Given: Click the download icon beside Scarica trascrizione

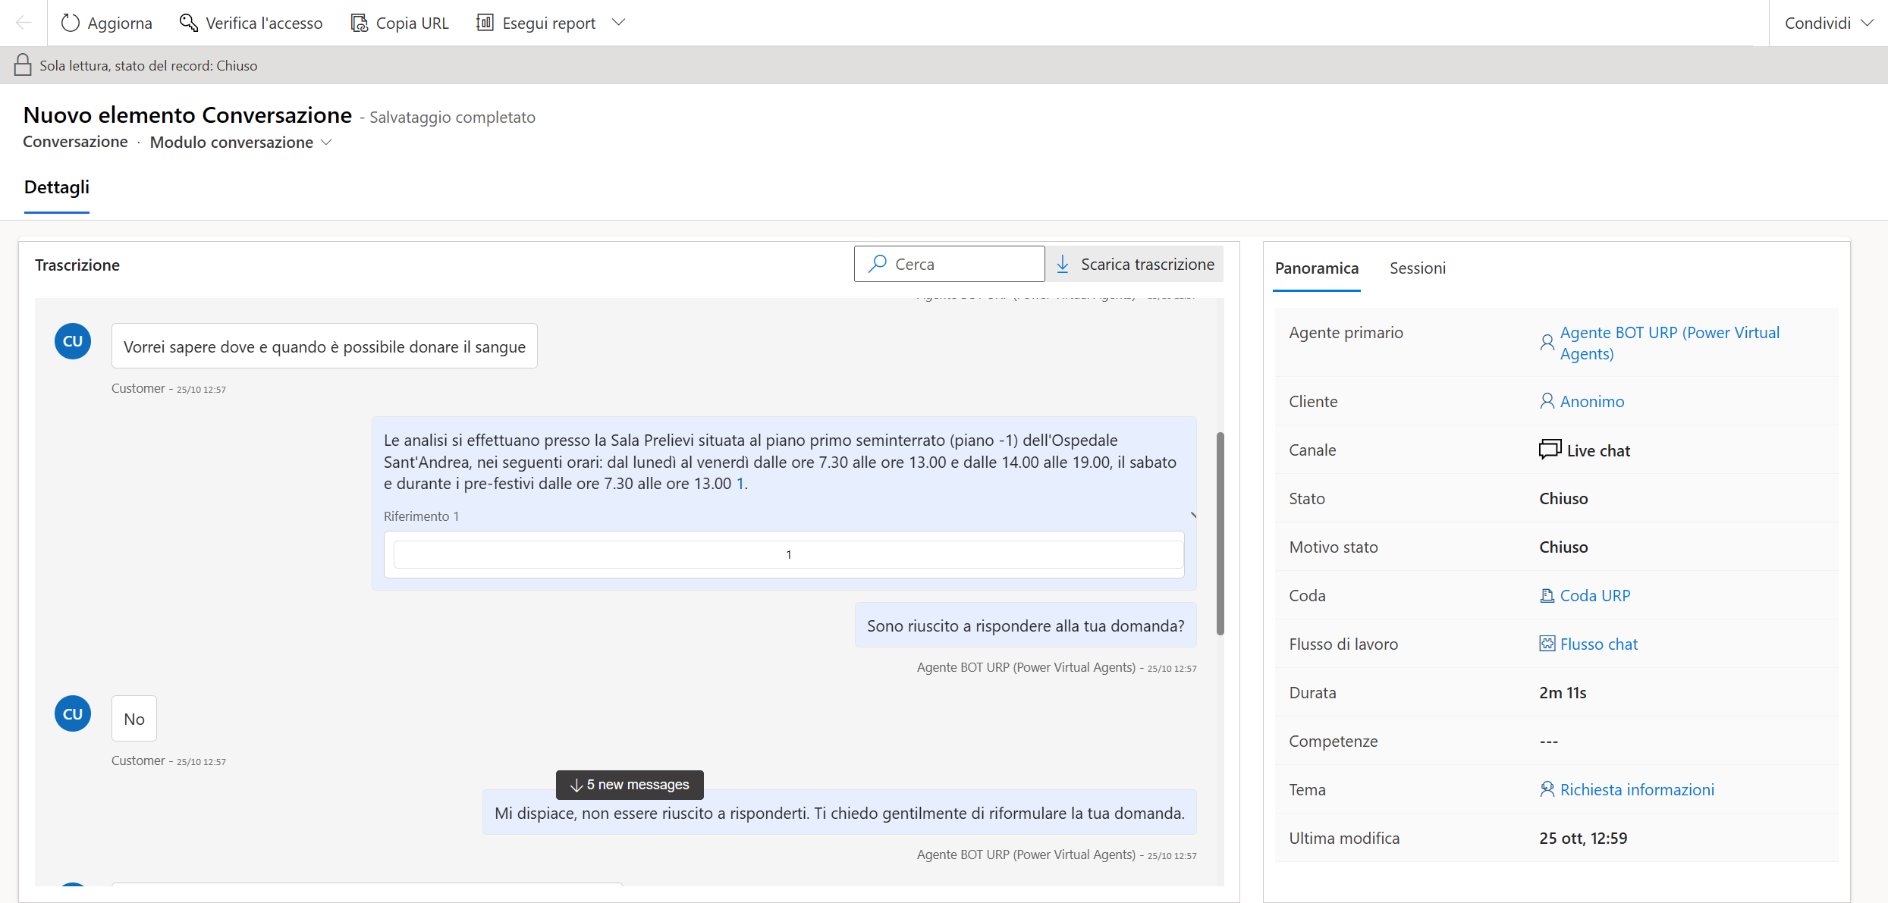Looking at the screenshot, I should tap(1062, 264).
